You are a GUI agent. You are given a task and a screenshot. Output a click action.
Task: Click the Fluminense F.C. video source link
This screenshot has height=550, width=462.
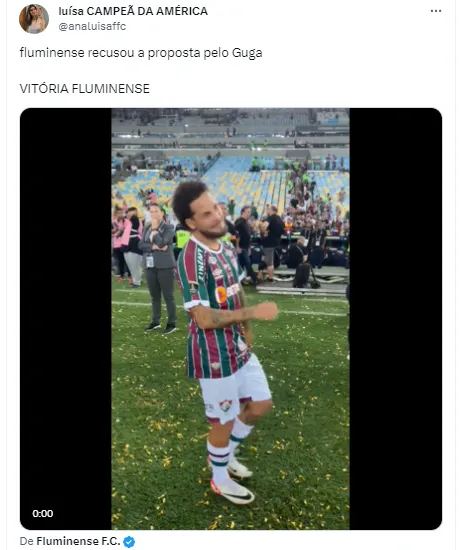click(x=78, y=541)
